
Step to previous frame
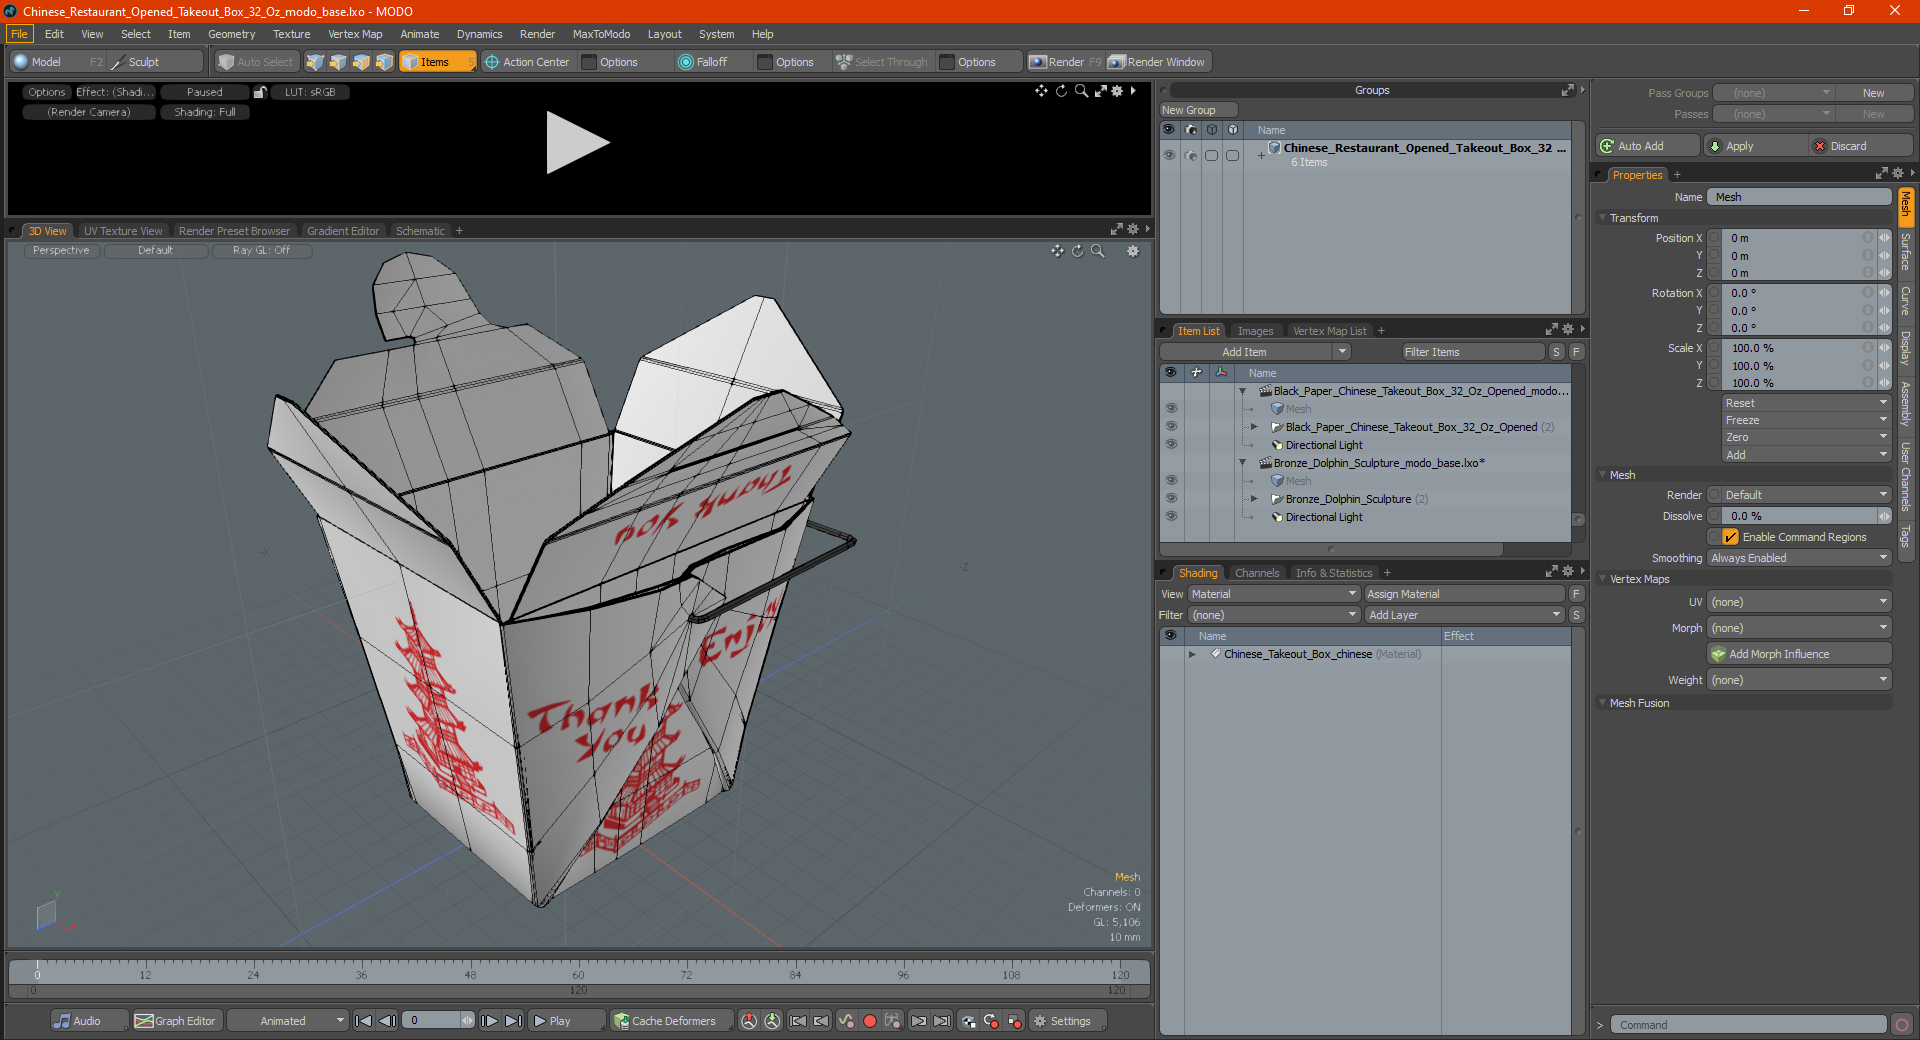click(388, 1021)
